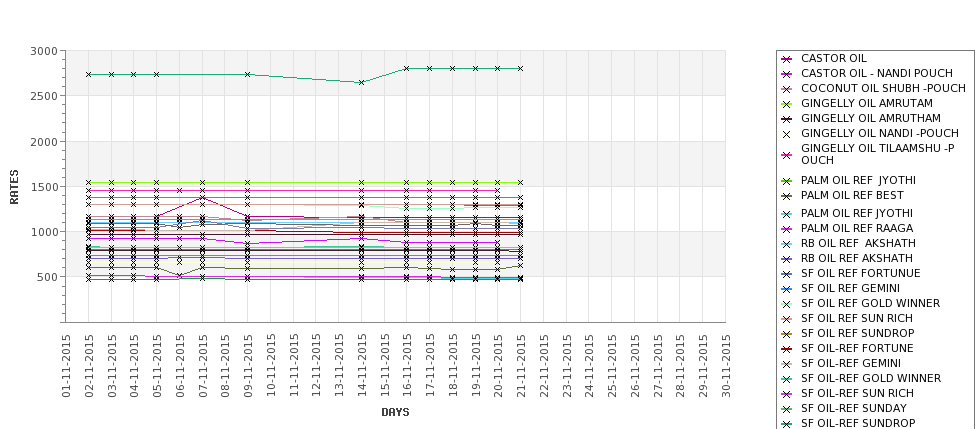The image size is (975, 429).
Task: Click the marker beside CASTOR OIL - NANDI POUCH
Action: coord(787,74)
